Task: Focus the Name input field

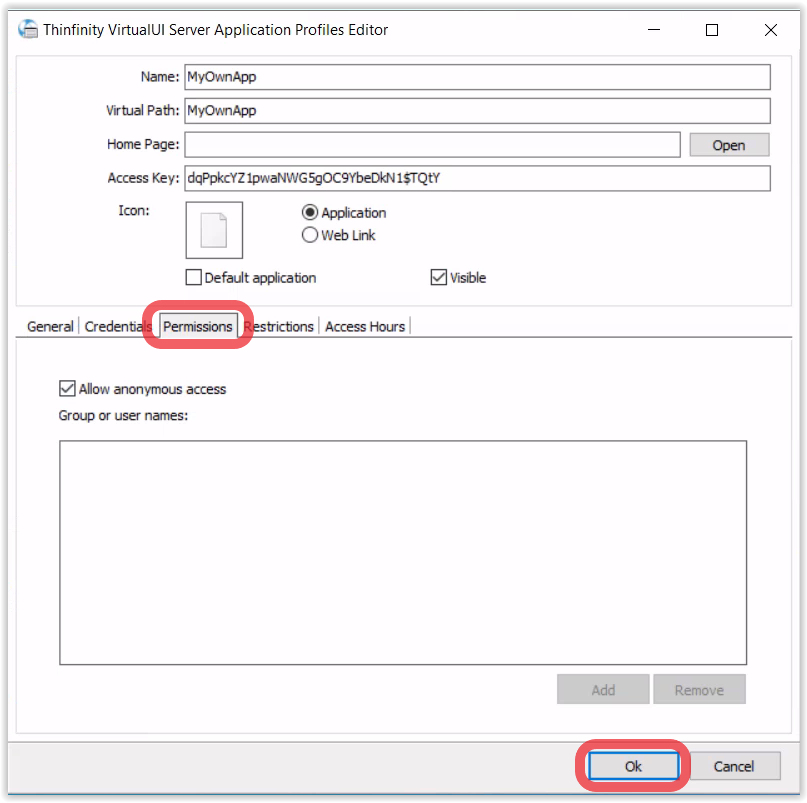Action: click(x=478, y=77)
